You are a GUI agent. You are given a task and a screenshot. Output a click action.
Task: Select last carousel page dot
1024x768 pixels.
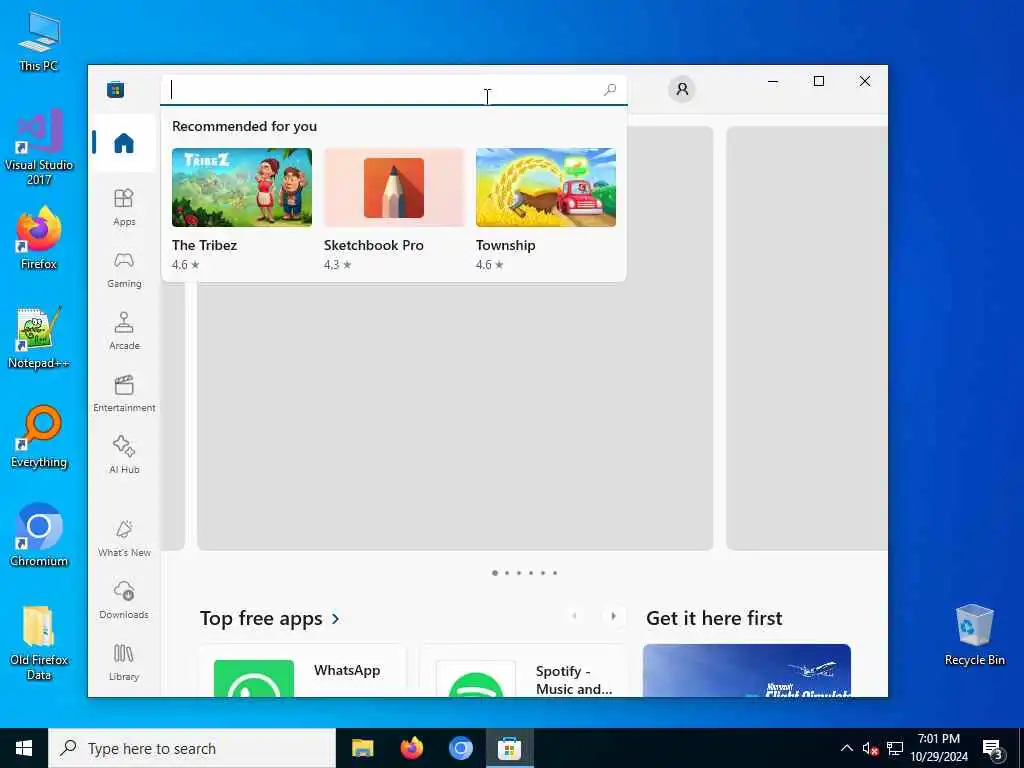tap(555, 573)
